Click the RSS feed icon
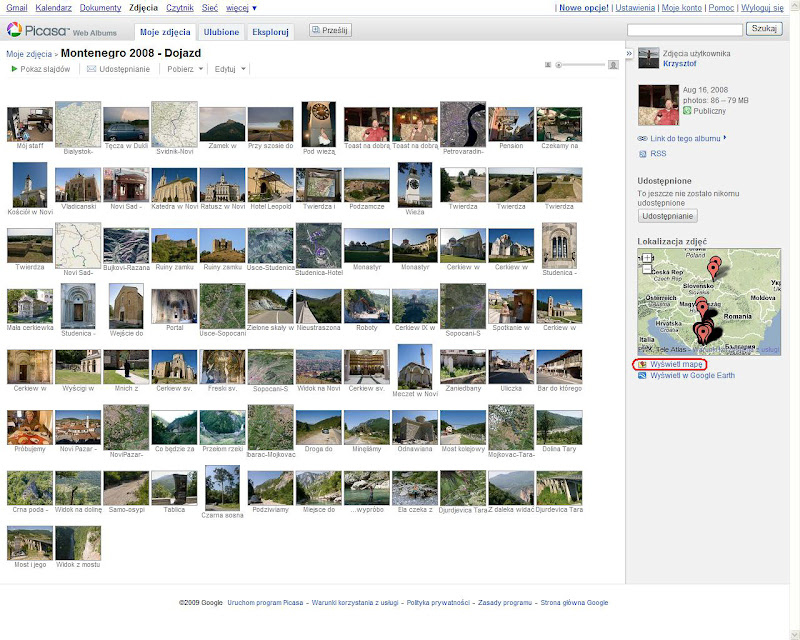 [x=642, y=154]
